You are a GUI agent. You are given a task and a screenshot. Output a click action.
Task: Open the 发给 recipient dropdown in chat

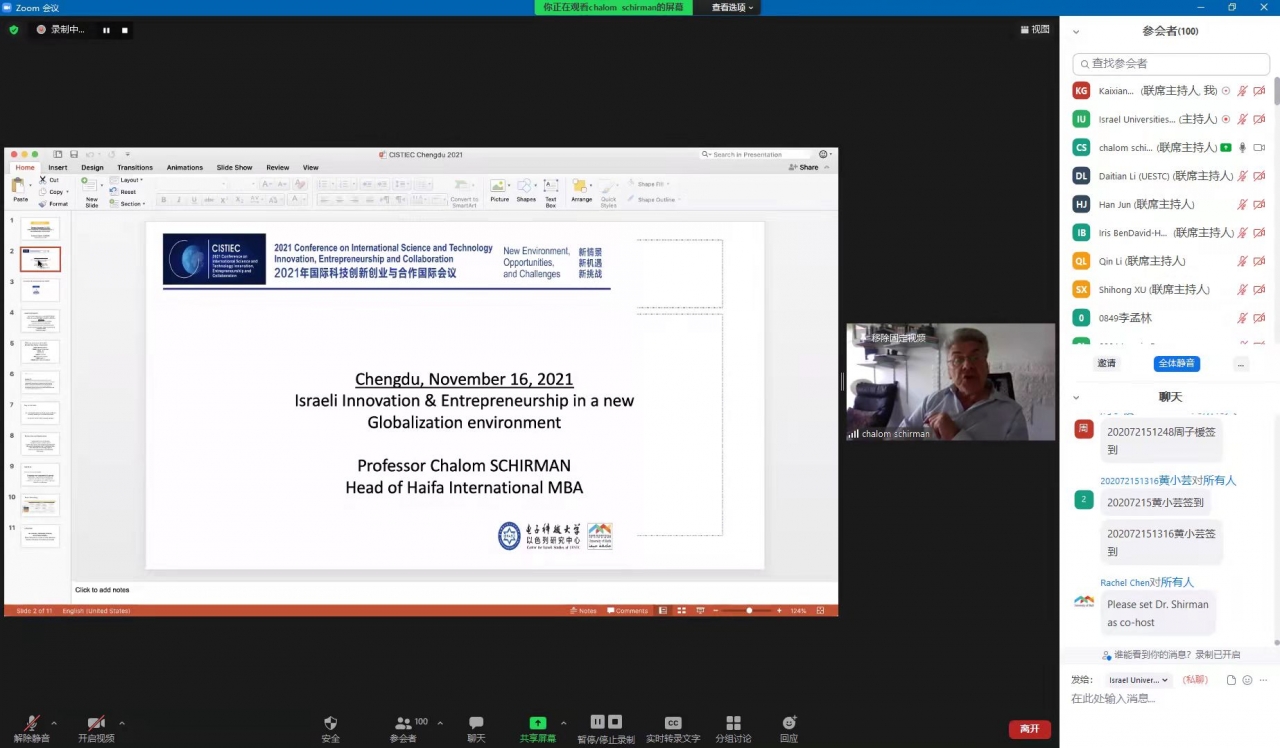pos(1138,680)
